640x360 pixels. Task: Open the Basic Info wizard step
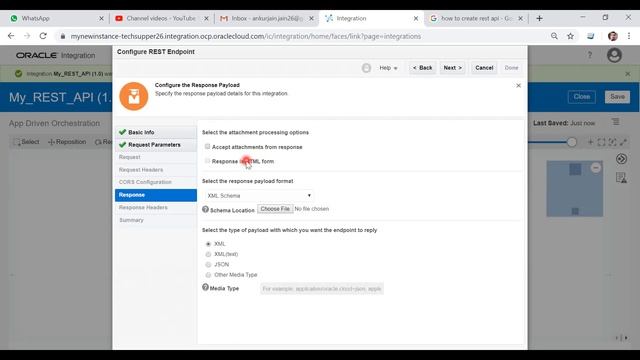click(x=156, y=132)
